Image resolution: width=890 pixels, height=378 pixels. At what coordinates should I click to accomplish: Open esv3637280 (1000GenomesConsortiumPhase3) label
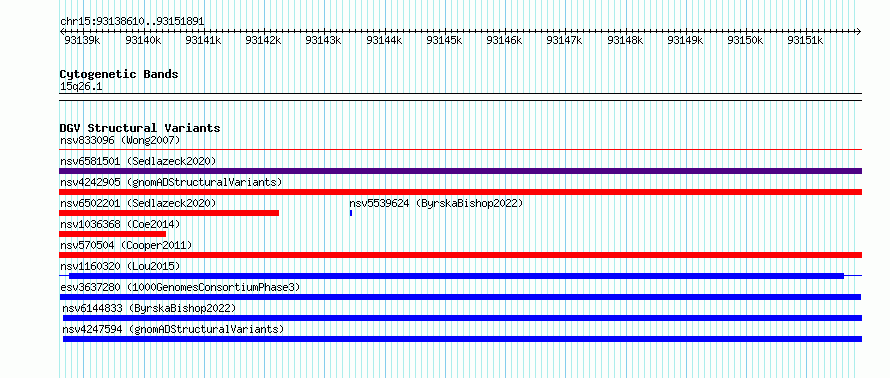click(180, 287)
